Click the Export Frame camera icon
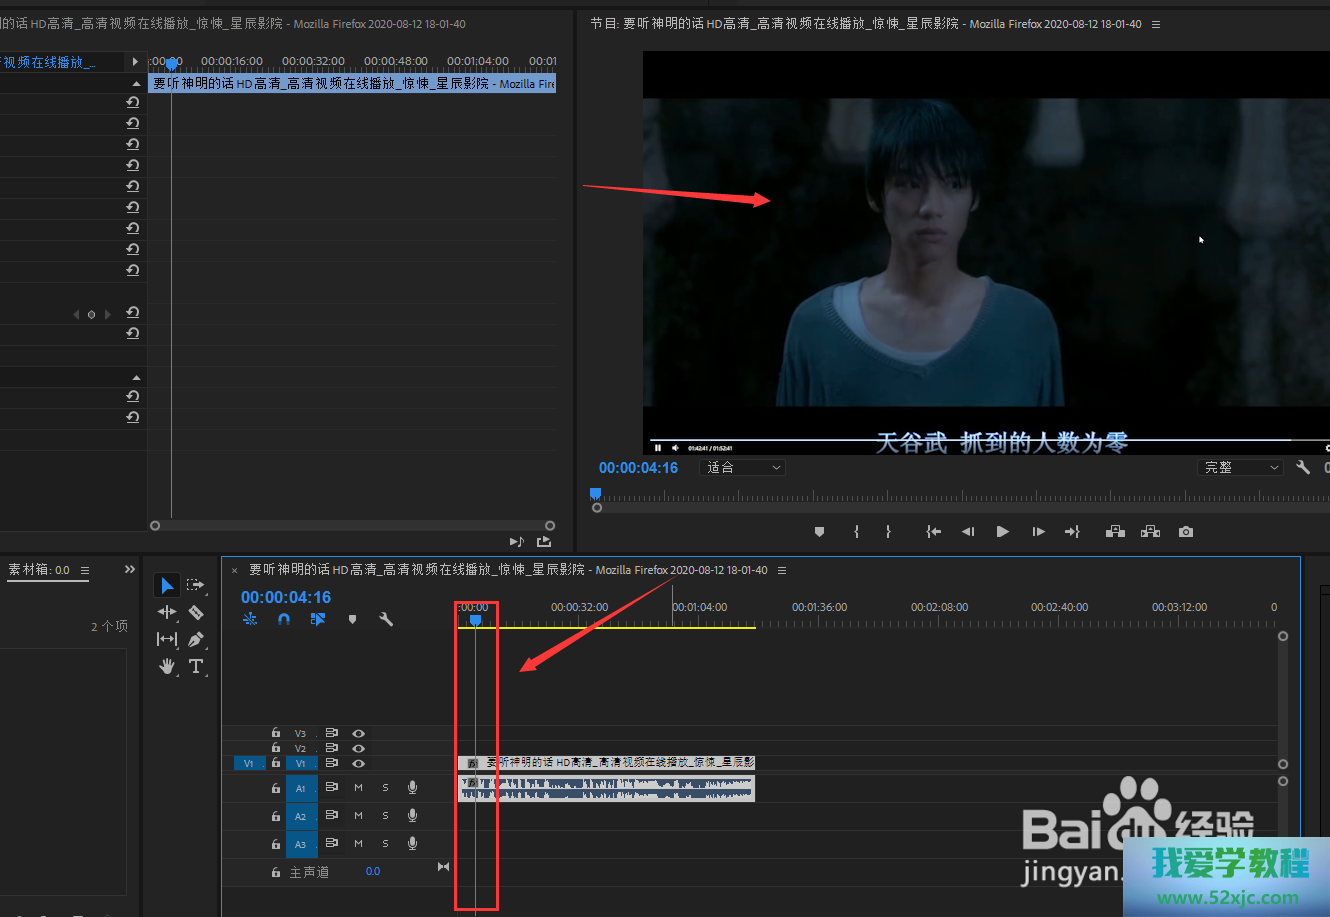Image resolution: width=1330 pixels, height=917 pixels. pyautogui.click(x=1186, y=532)
